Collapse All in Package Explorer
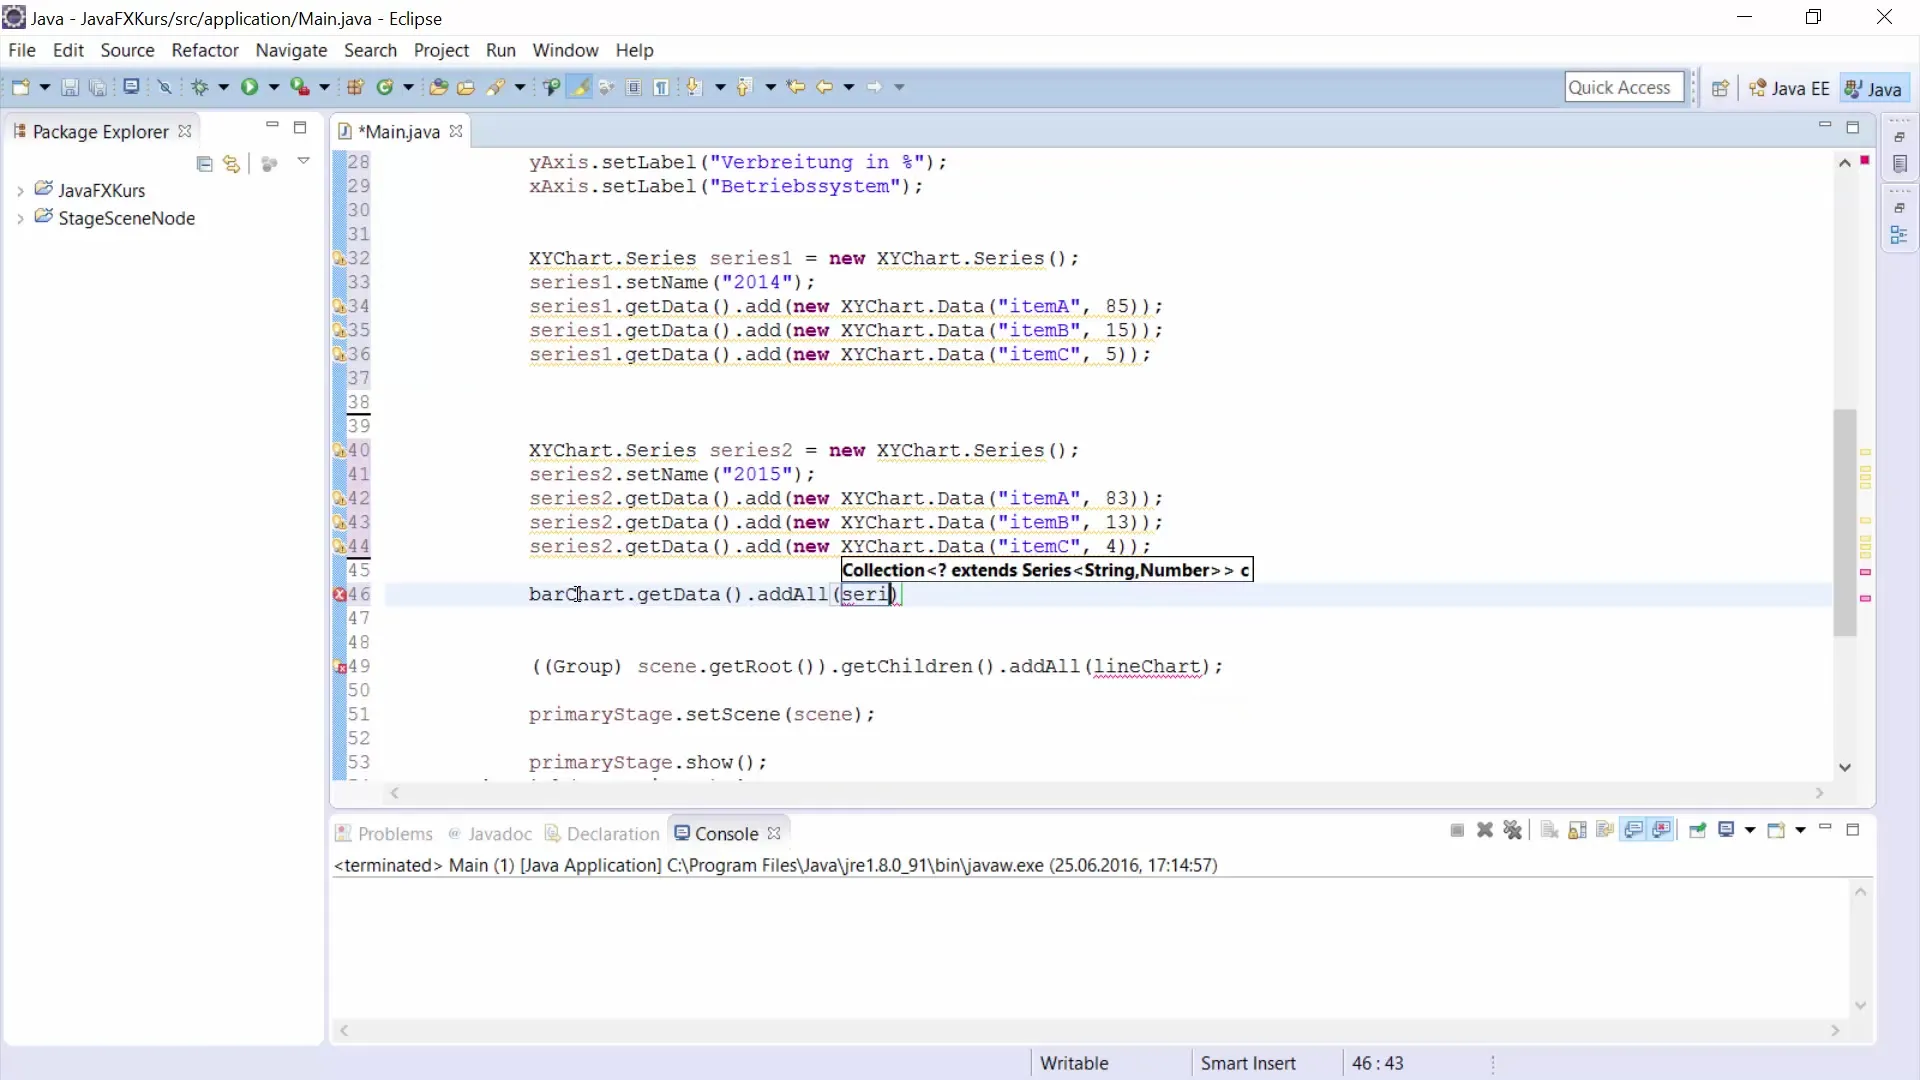This screenshot has width=1920, height=1080. (x=205, y=164)
